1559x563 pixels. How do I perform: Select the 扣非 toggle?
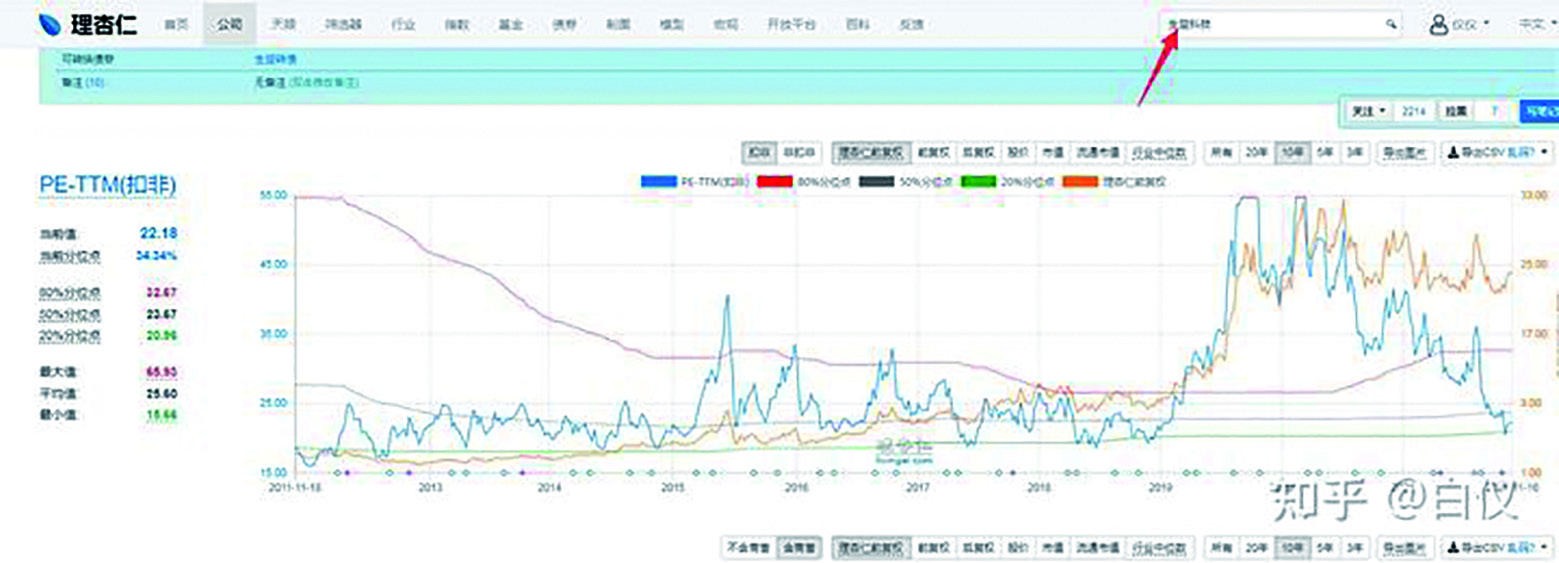(759, 153)
